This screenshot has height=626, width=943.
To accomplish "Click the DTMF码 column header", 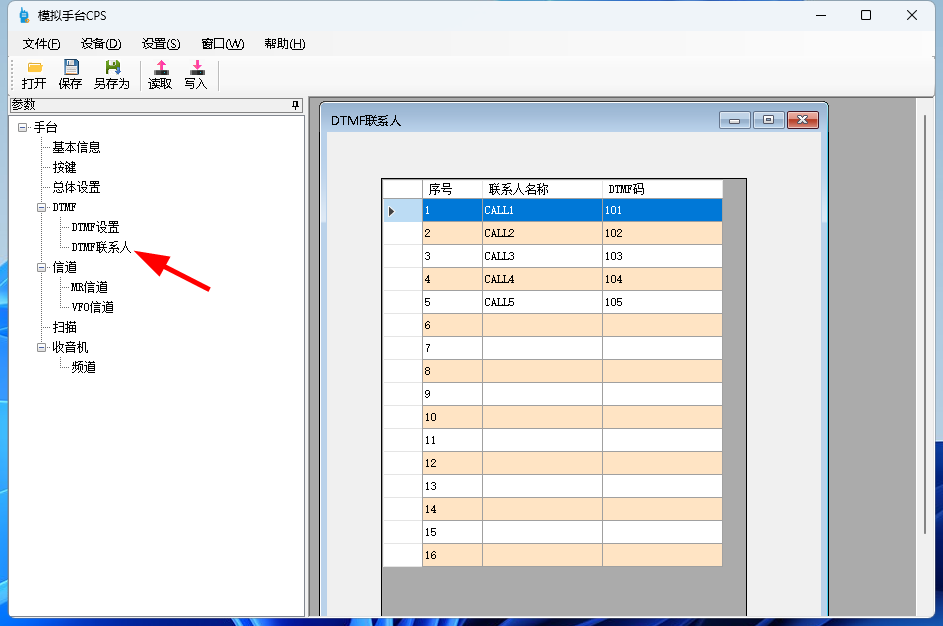I will click(x=661, y=189).
